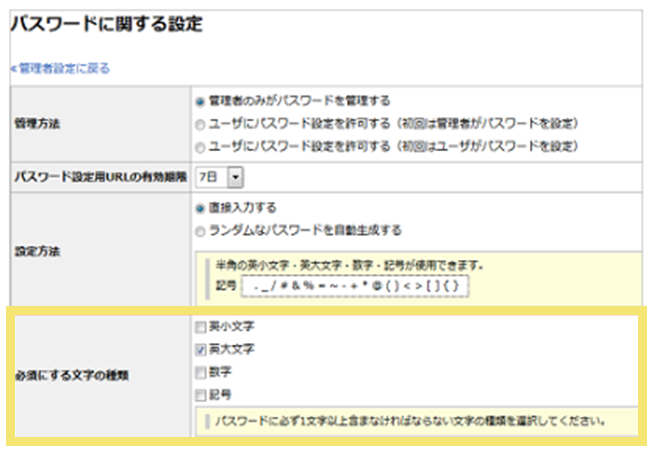The width and height of the screenshot is (654, 455).
Task: Select the 初回は管理者がパスワードを設定 radio option
Action: point(201,123)
